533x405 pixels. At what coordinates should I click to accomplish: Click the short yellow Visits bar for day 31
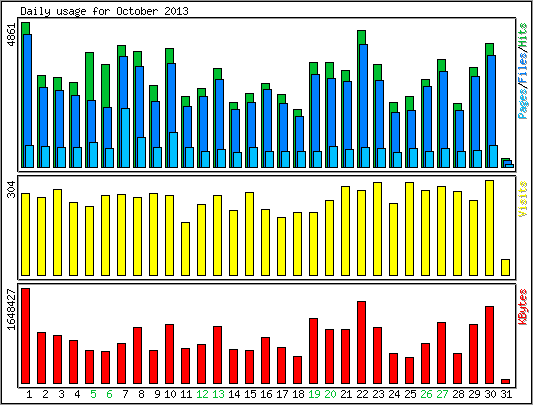[505, 267]
